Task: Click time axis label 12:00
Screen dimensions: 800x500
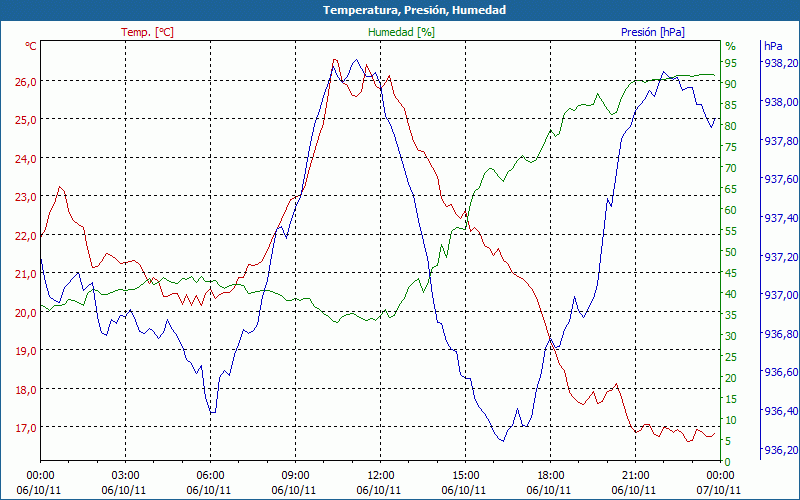Action: tap(381, 475)
